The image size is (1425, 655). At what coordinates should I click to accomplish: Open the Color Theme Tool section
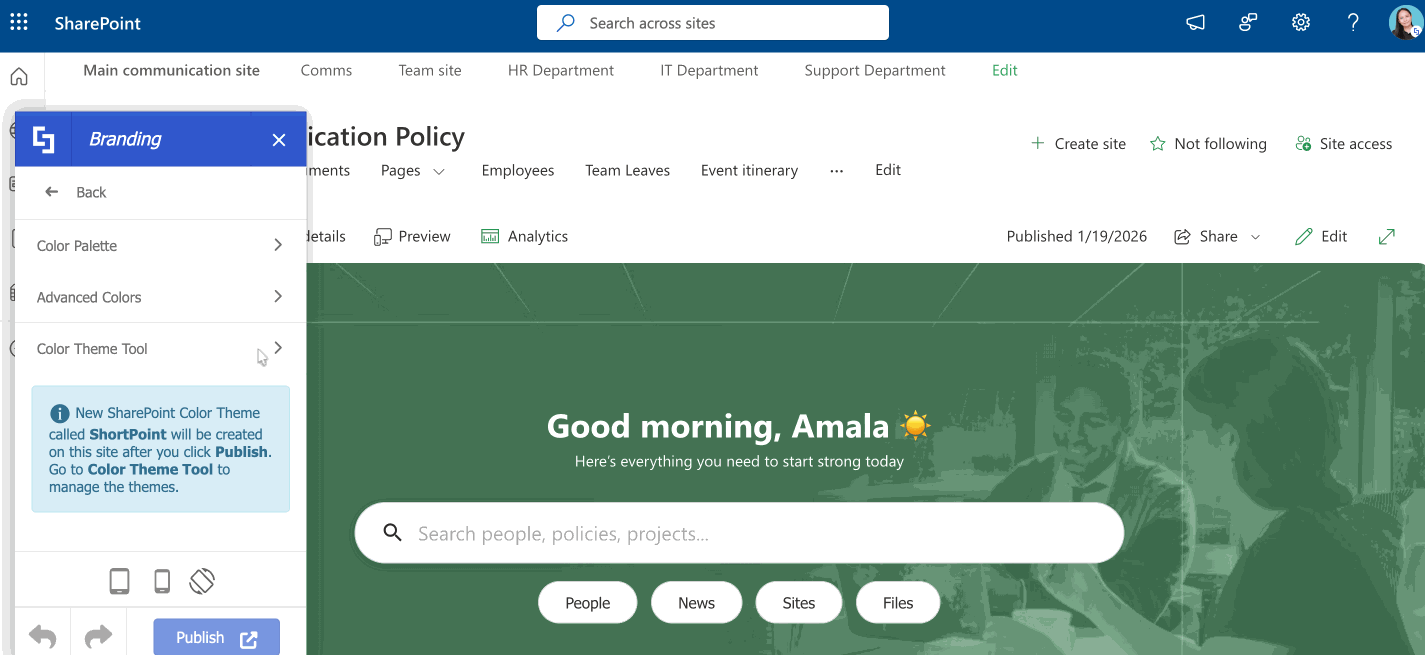click(x=160, y=348)
